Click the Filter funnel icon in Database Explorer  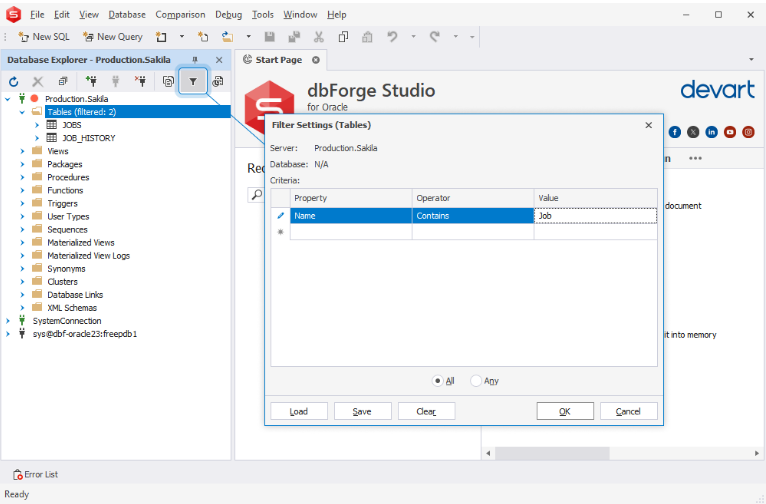point(193,82)
